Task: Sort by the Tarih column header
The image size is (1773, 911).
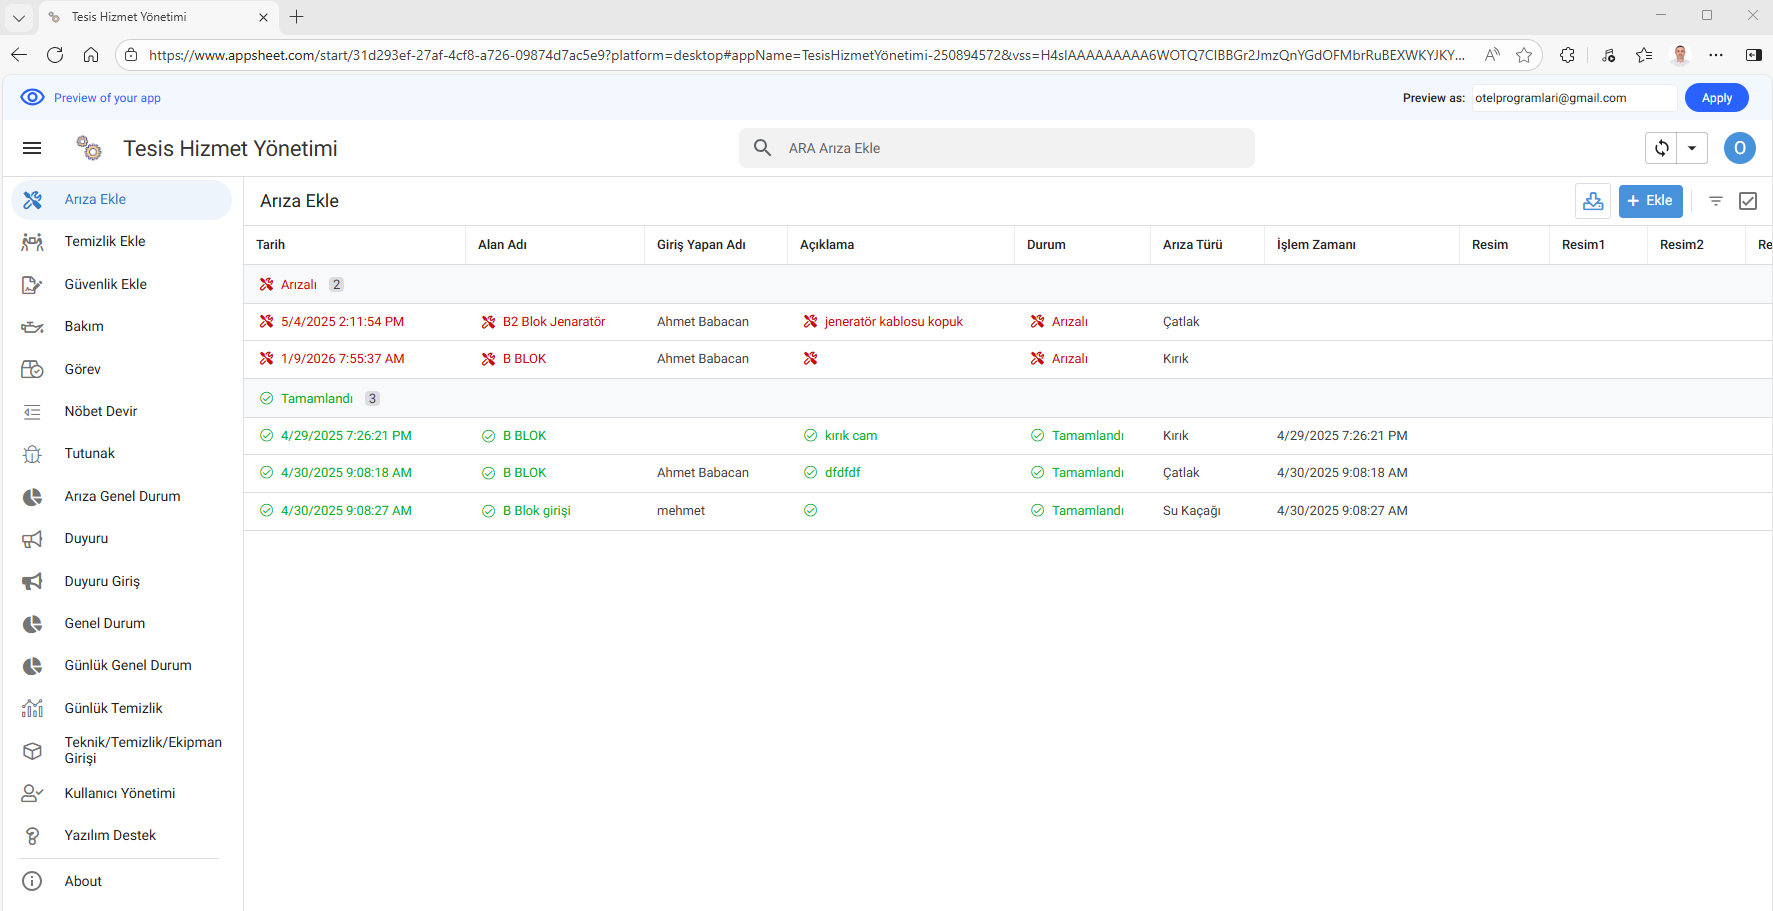Action: [271, 245]
